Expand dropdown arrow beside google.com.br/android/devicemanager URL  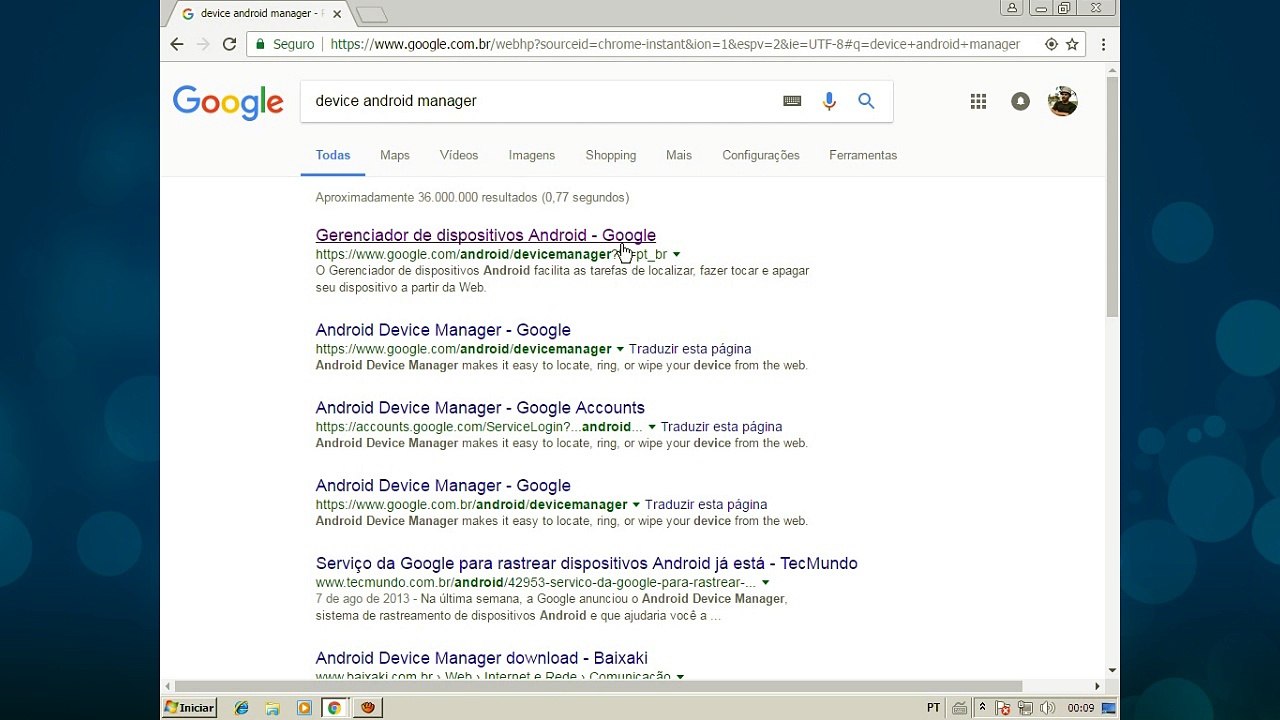[x=636, y=505]
